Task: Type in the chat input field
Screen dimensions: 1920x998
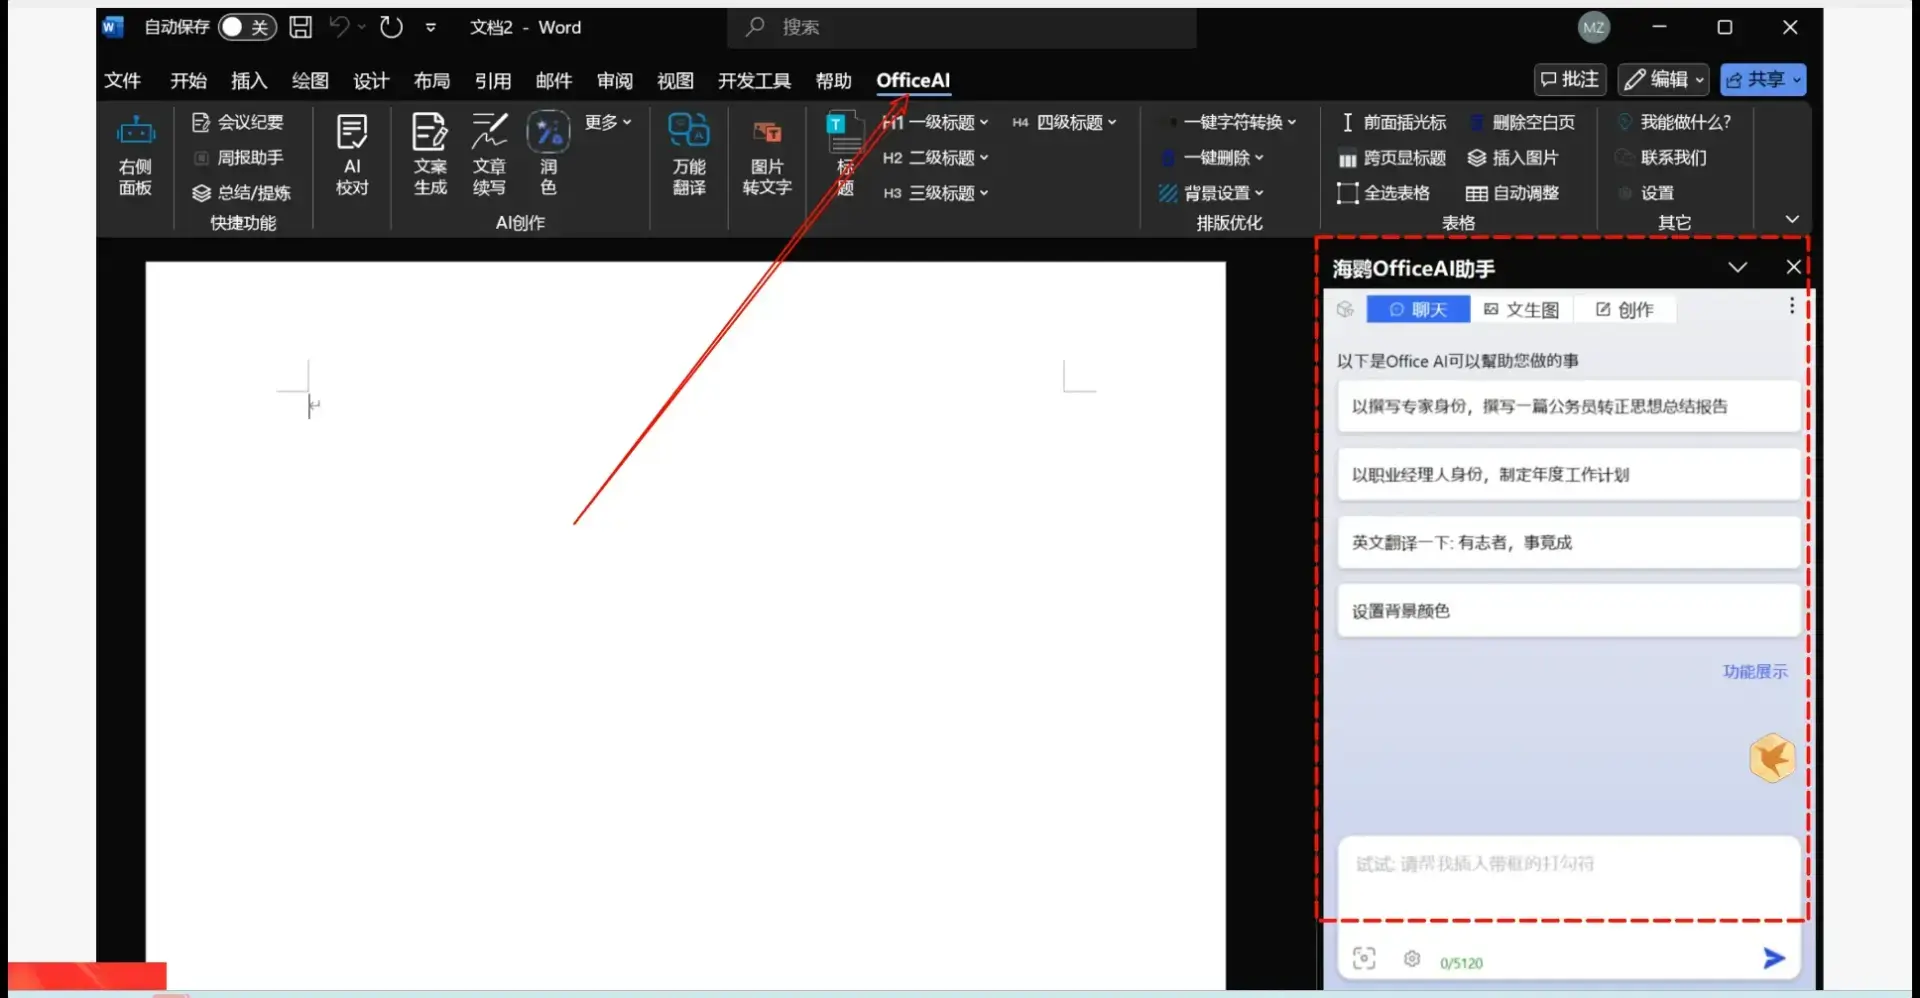Action: coord(1560,870)
